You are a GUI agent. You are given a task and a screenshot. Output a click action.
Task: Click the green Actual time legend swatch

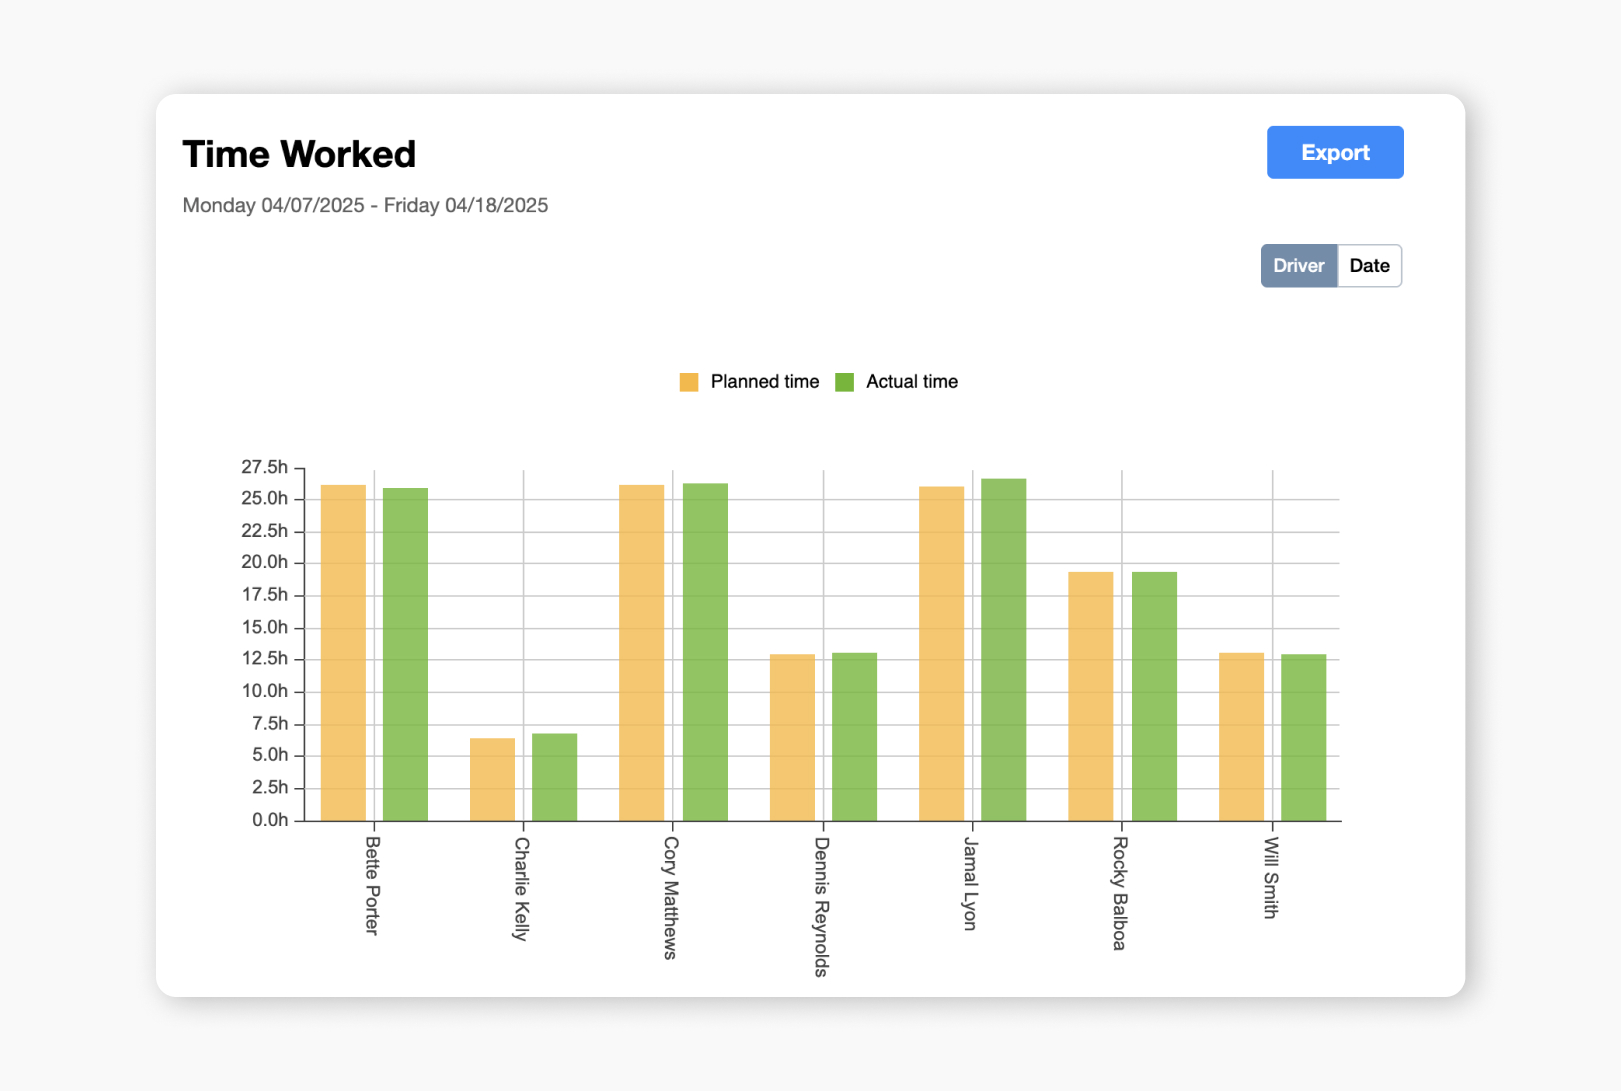(843, 381)
